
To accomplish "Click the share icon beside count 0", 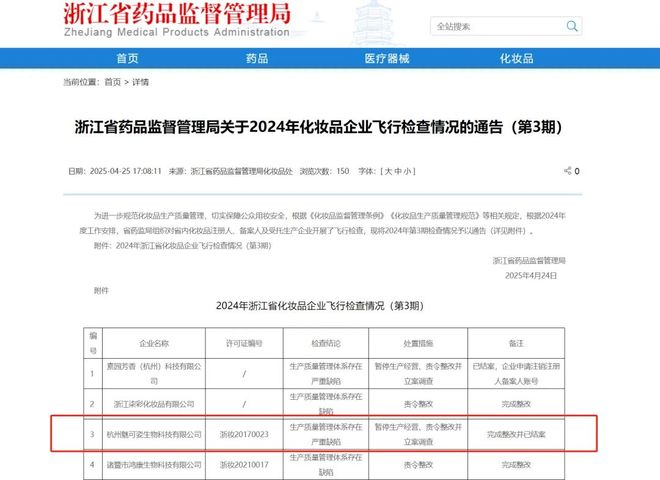I will pos(567,171).
